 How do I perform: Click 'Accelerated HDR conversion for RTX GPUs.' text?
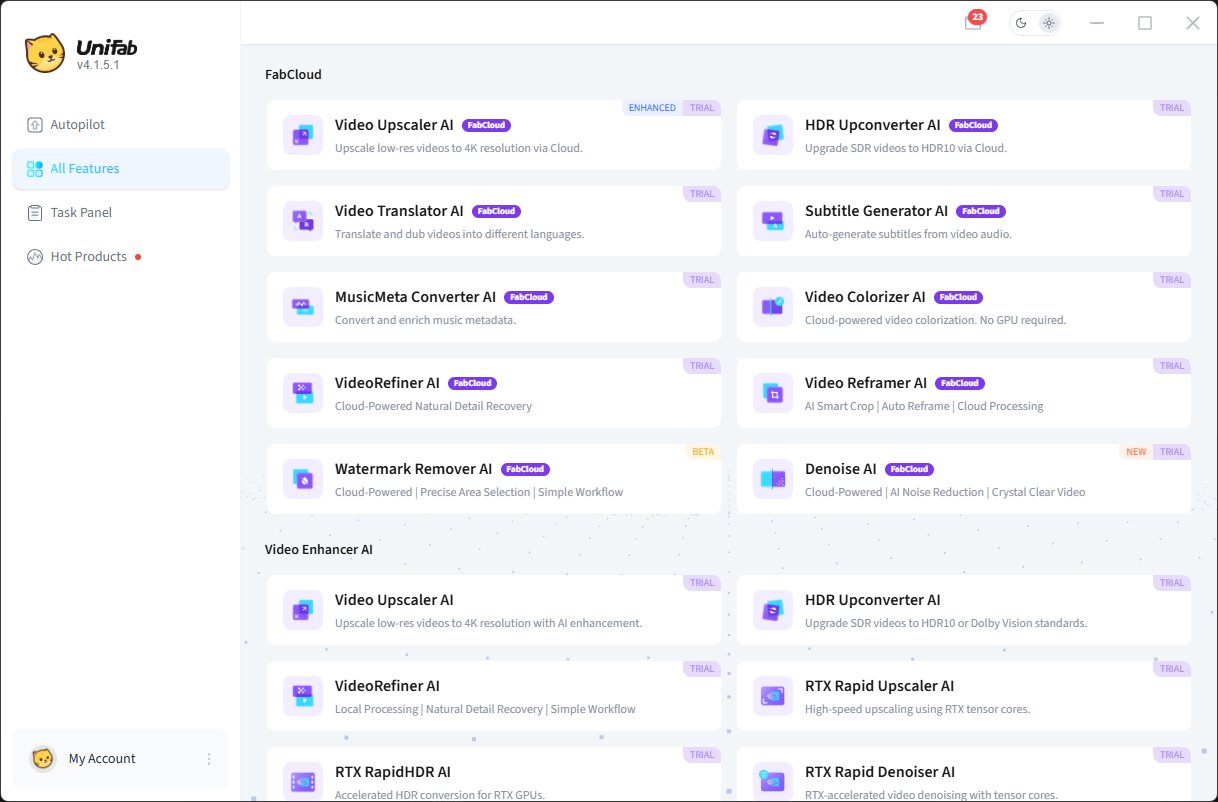pyautogui.click(x=440, y=795)
